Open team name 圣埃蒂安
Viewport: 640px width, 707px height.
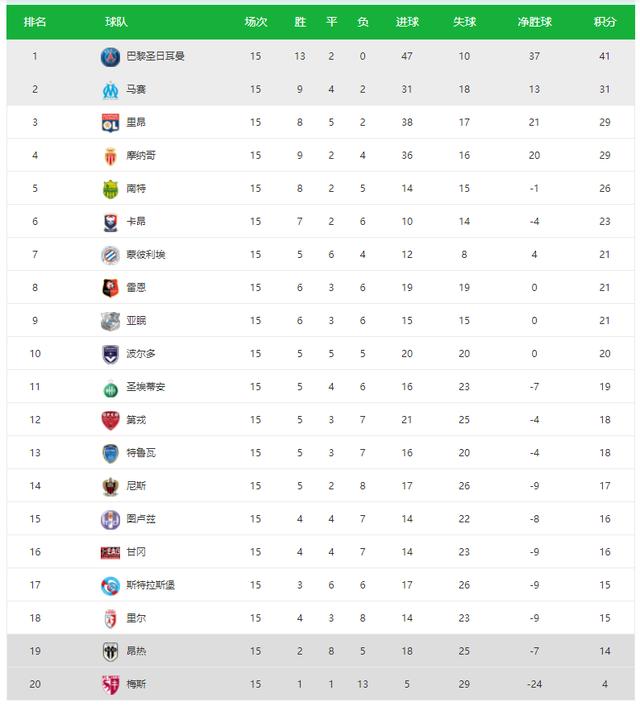[x=146, y=386]
